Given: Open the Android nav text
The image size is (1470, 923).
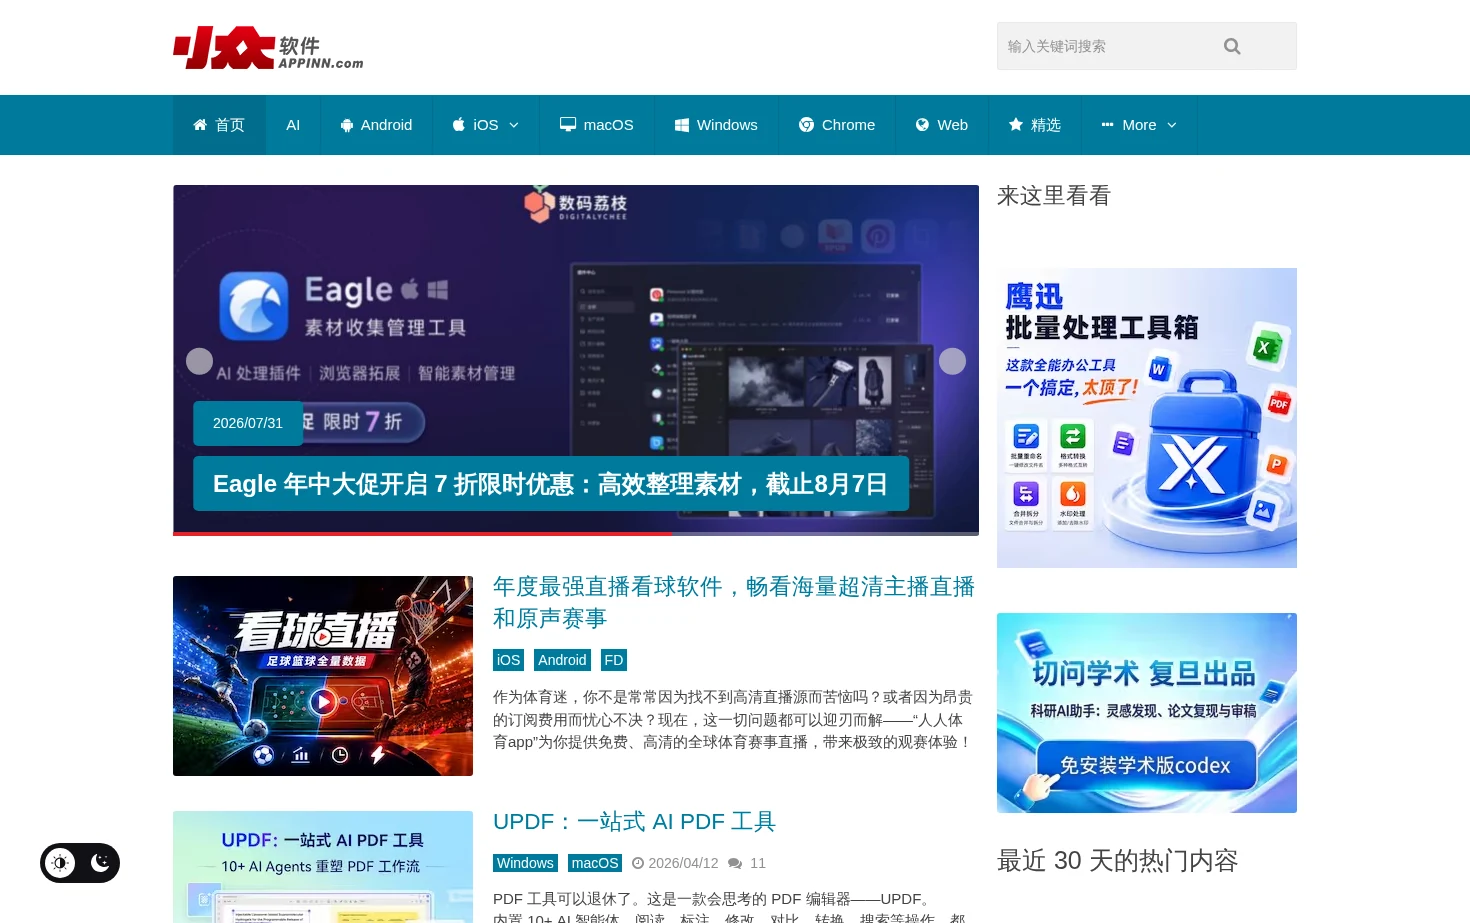Looking at the screenshot, I should pos(386,125).
